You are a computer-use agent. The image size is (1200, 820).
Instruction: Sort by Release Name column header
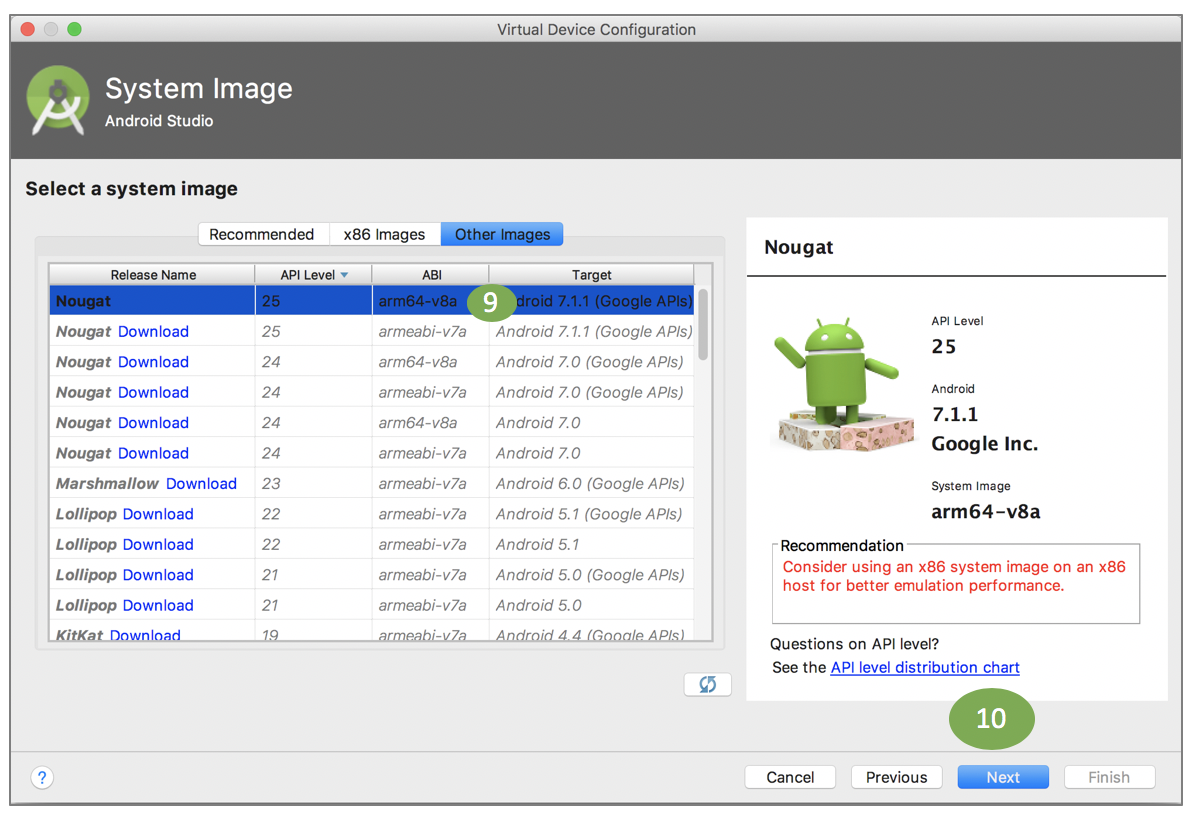tap(153, 275)
